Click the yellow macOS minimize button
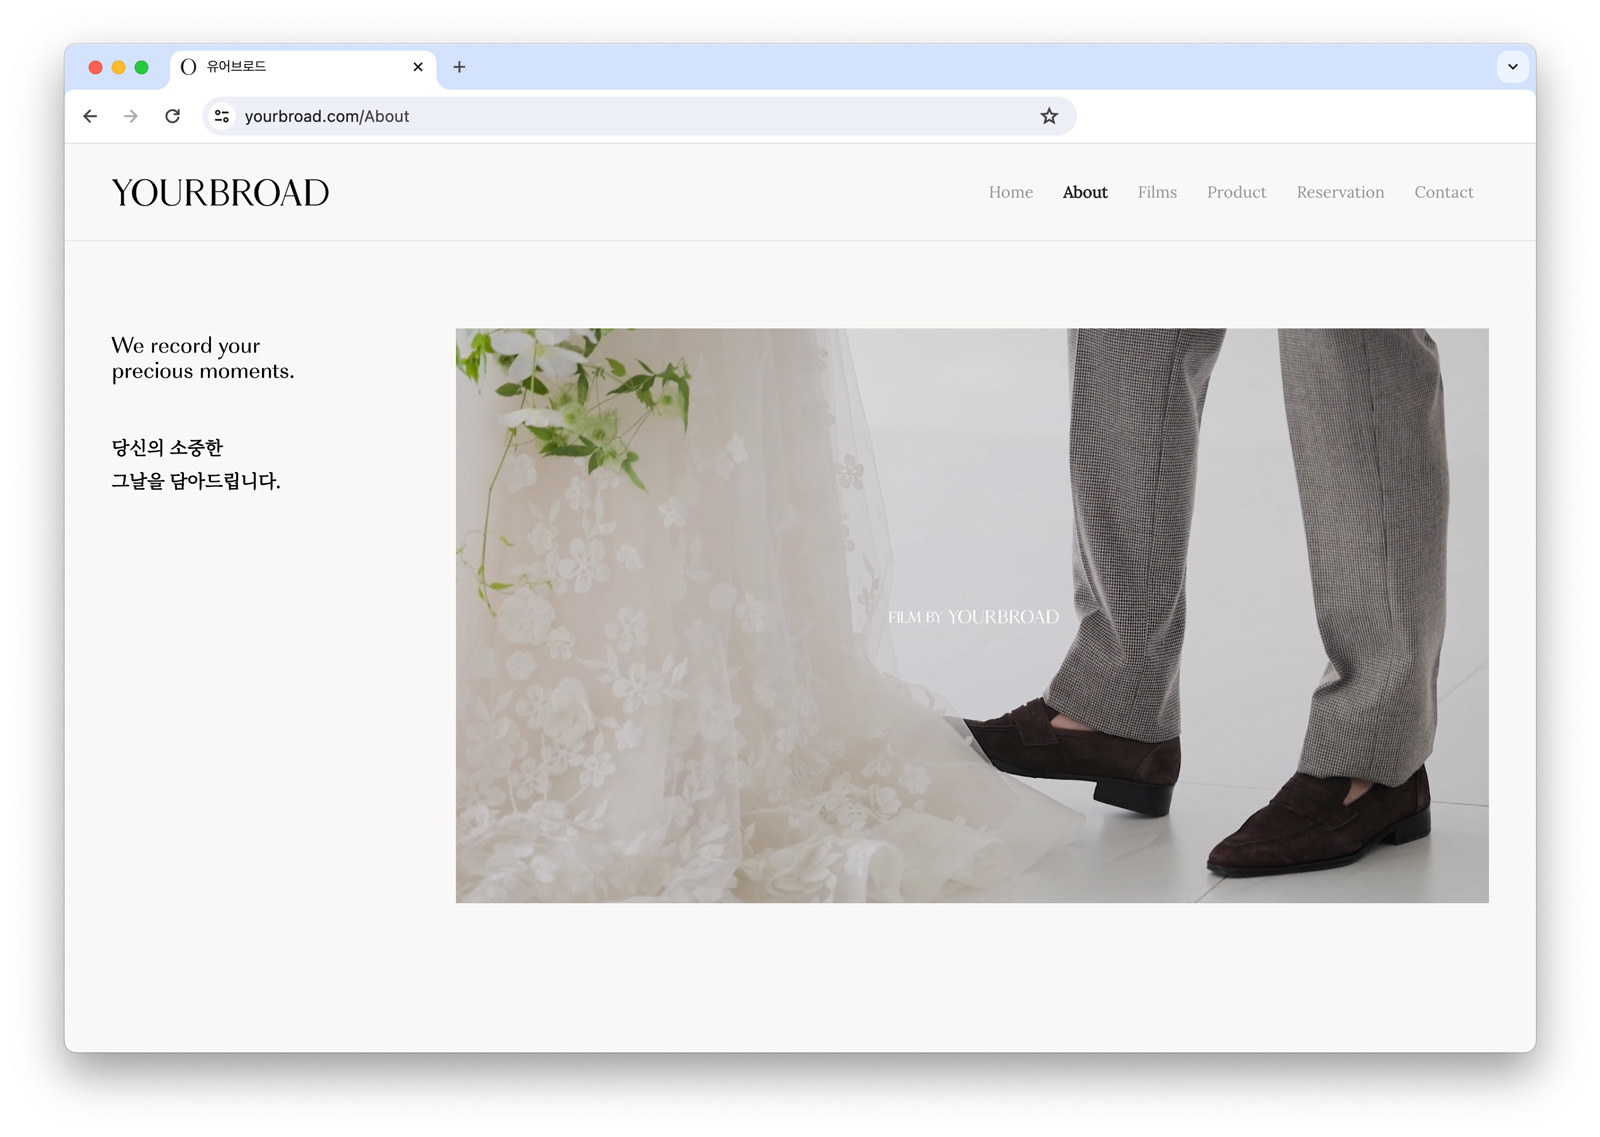The image size is (1600, 1137). click(x=118, y=67)
